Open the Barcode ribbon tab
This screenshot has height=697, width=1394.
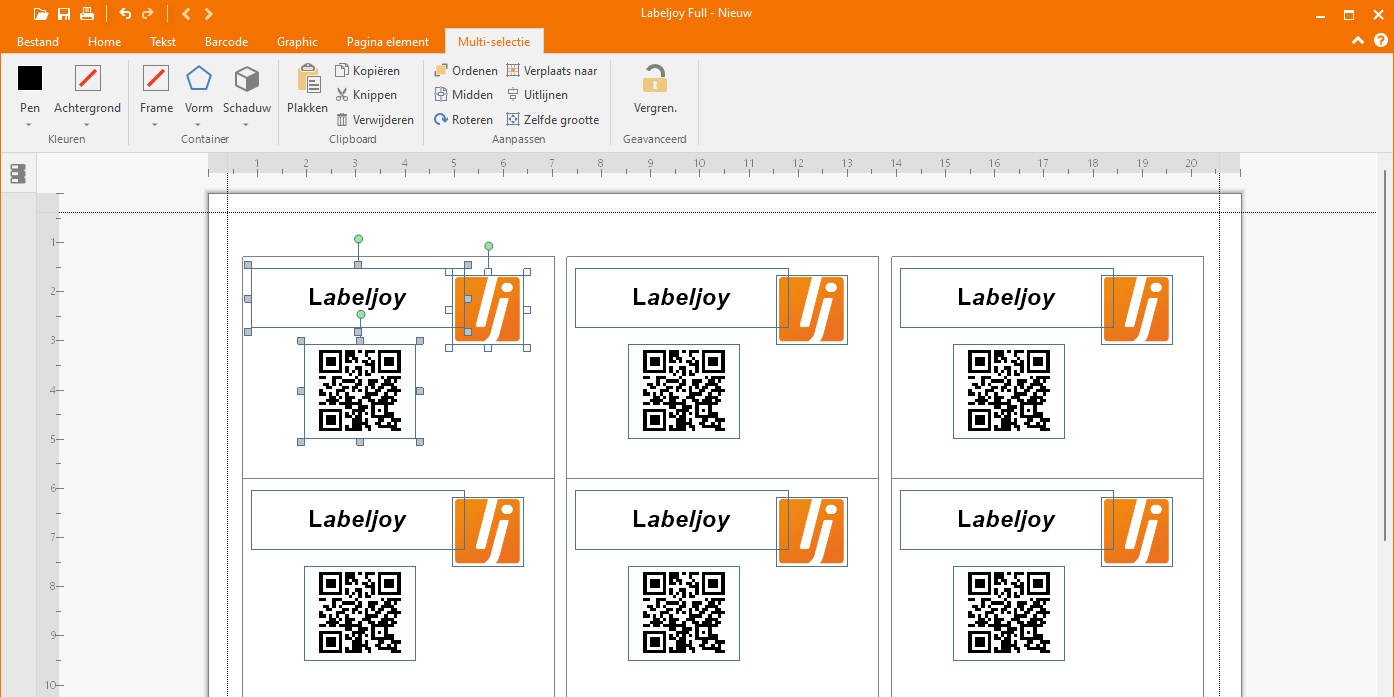[x=226, y=42]
